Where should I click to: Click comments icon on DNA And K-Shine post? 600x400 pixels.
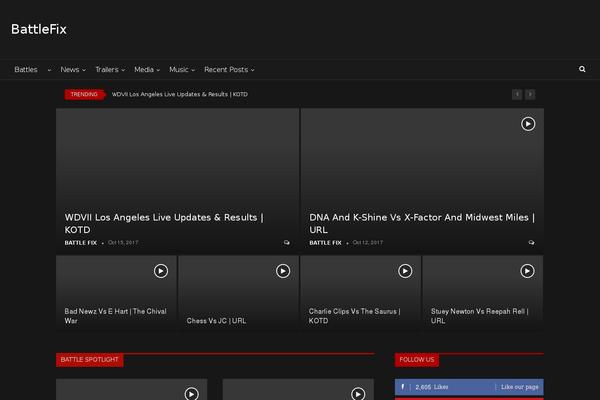point(532,243)
